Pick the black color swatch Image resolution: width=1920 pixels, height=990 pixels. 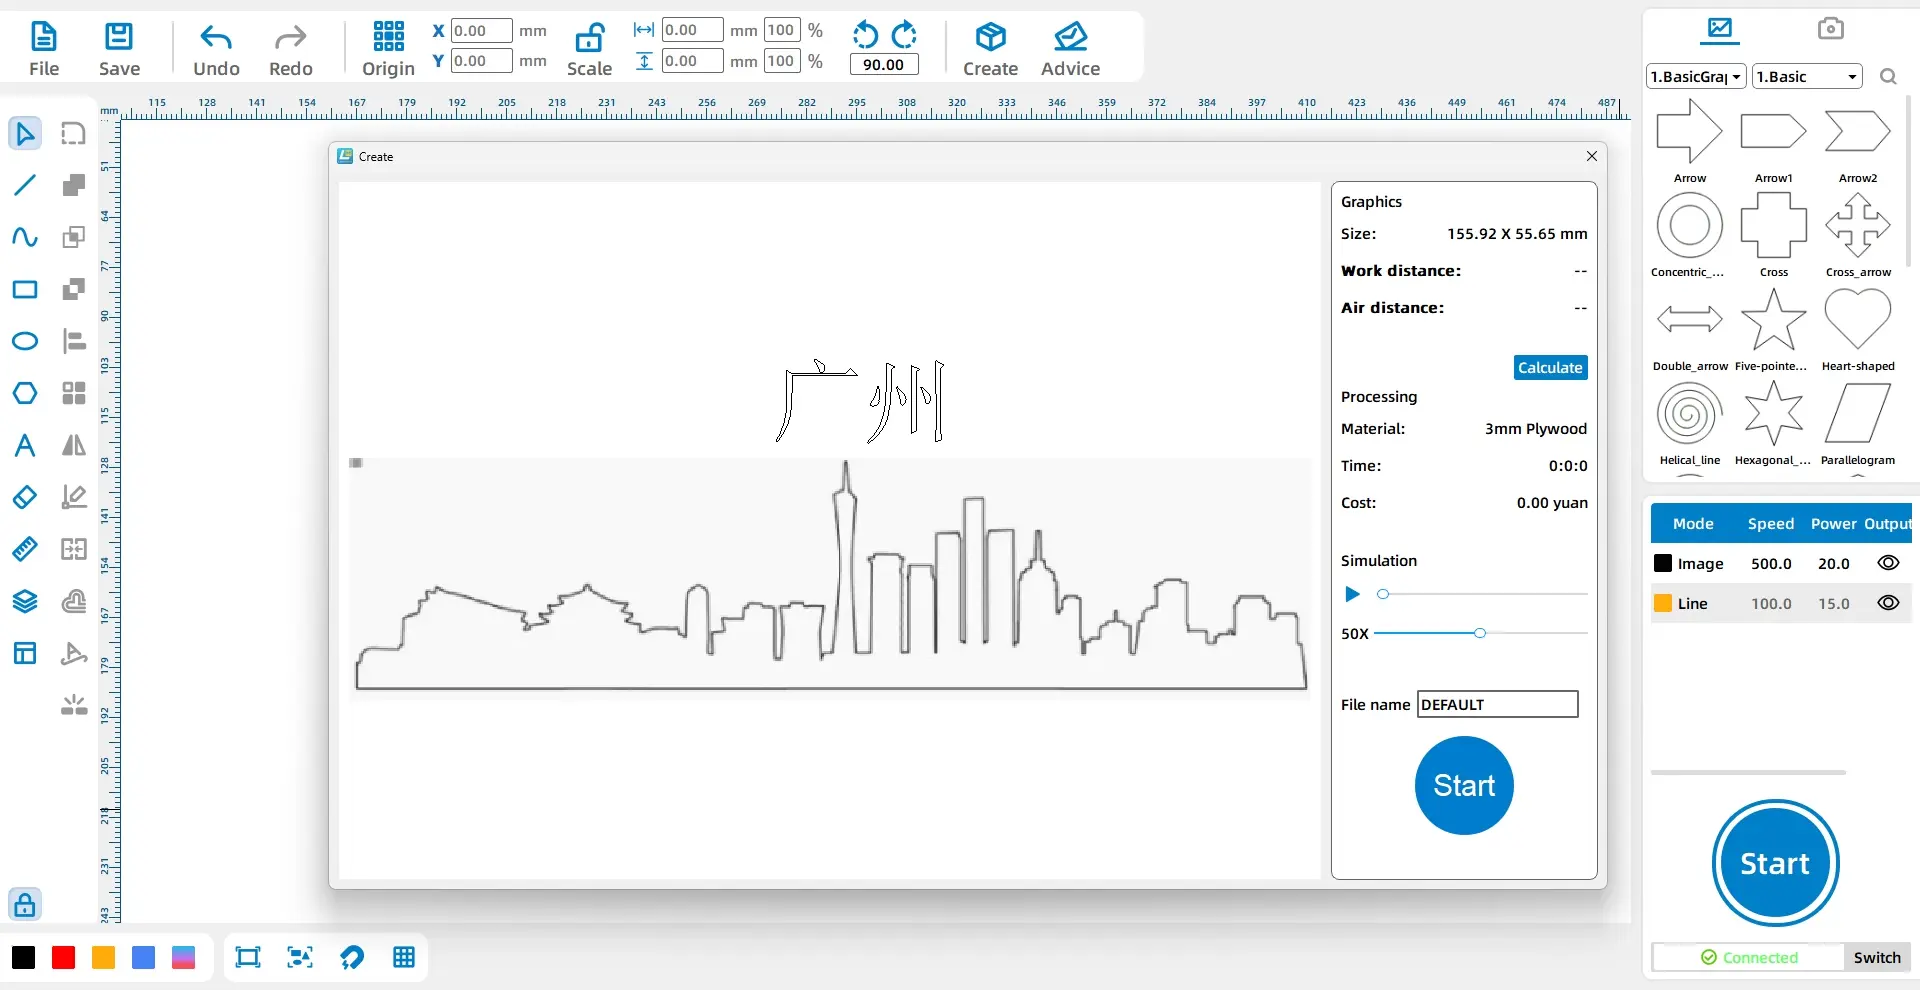tap(23, 958)
